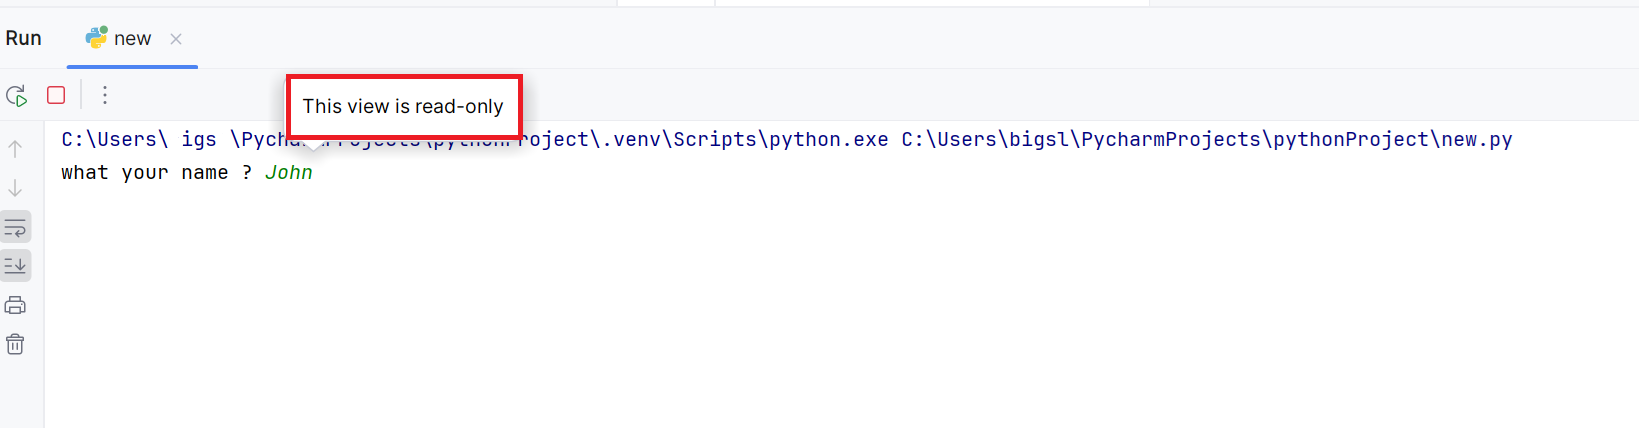Close the 'new' run tab
The image size is (1639, 428).
click(176, 39)
